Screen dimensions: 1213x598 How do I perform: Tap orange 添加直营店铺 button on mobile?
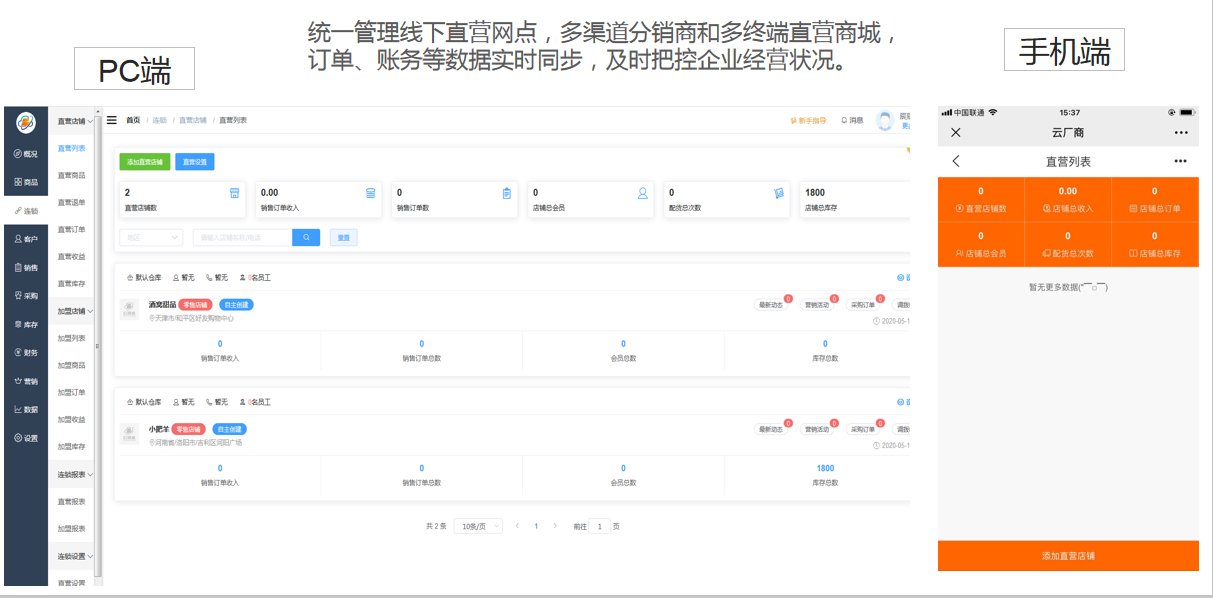tap(1068, 556)
